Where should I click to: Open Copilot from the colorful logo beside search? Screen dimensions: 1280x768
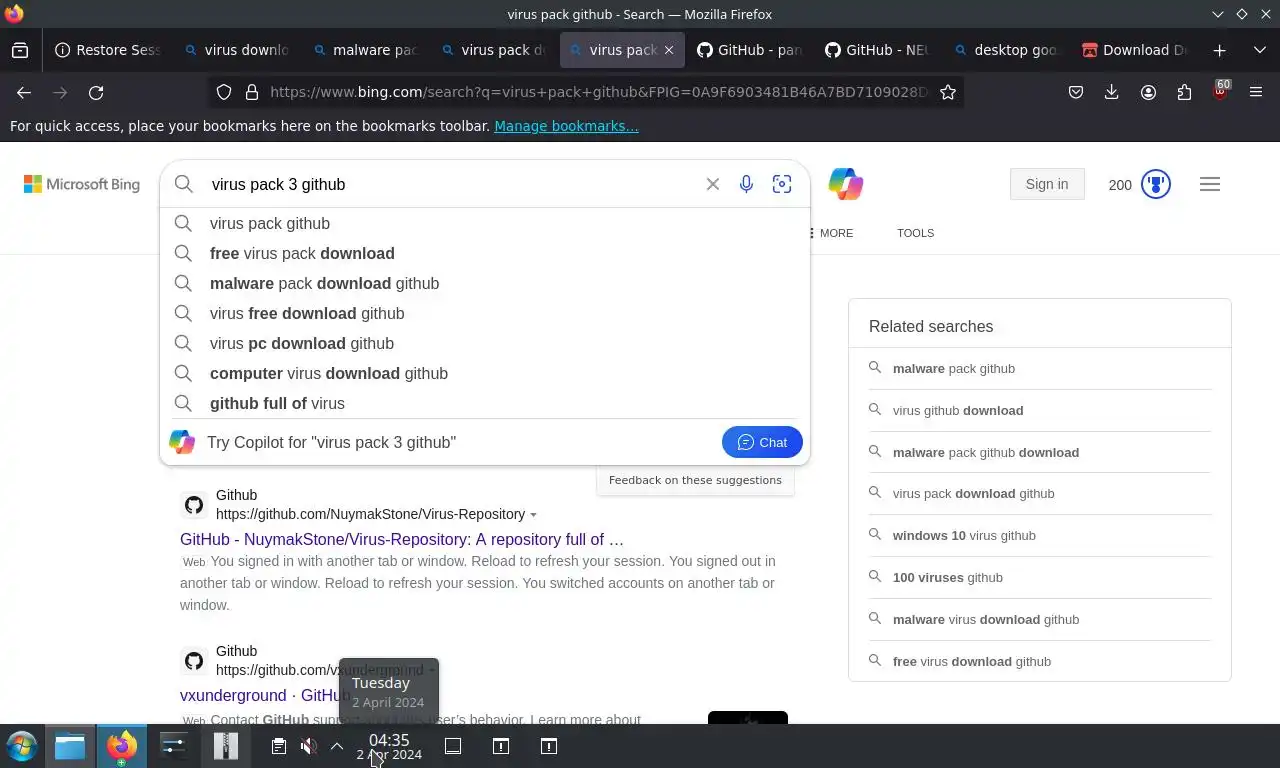[846, 184]
